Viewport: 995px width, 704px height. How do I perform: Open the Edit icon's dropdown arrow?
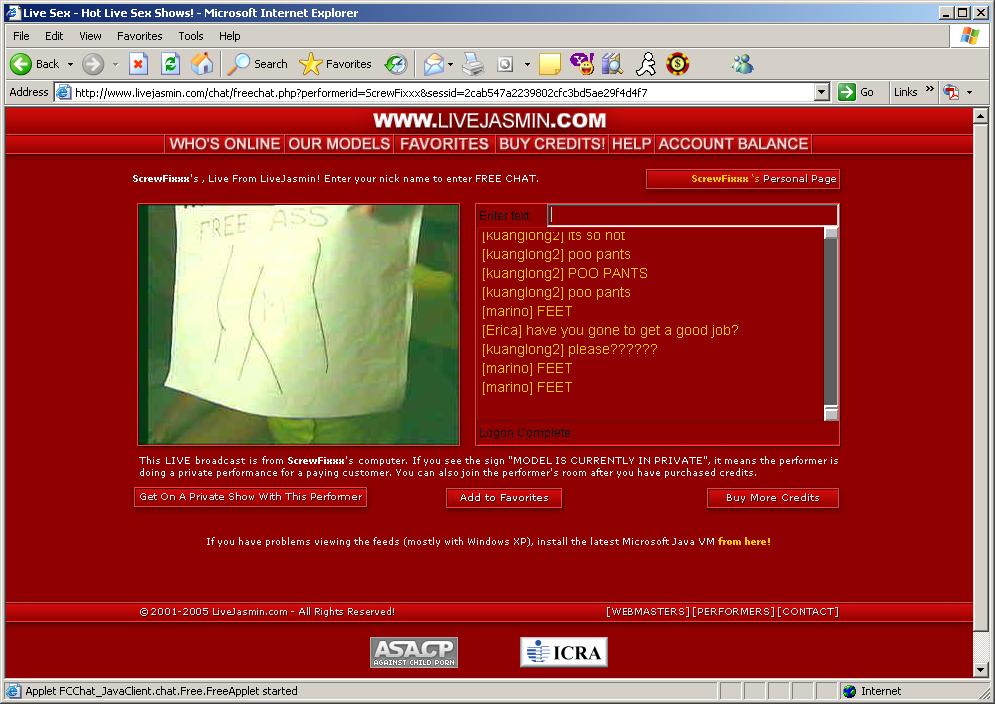tap(527, 64)
